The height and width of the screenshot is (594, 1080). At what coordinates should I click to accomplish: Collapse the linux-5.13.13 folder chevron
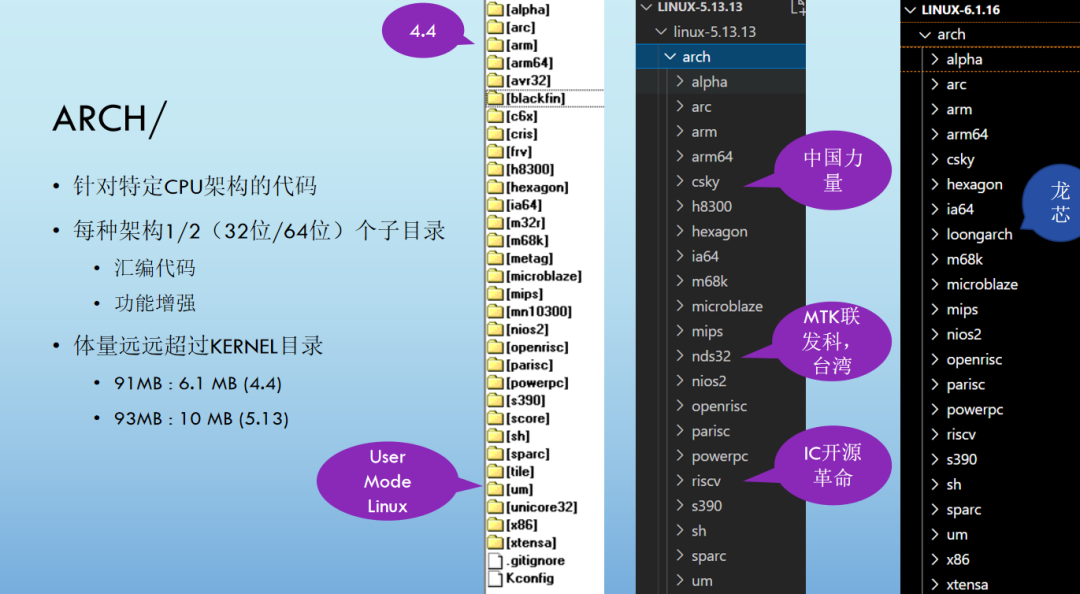[x=660, y=31]
